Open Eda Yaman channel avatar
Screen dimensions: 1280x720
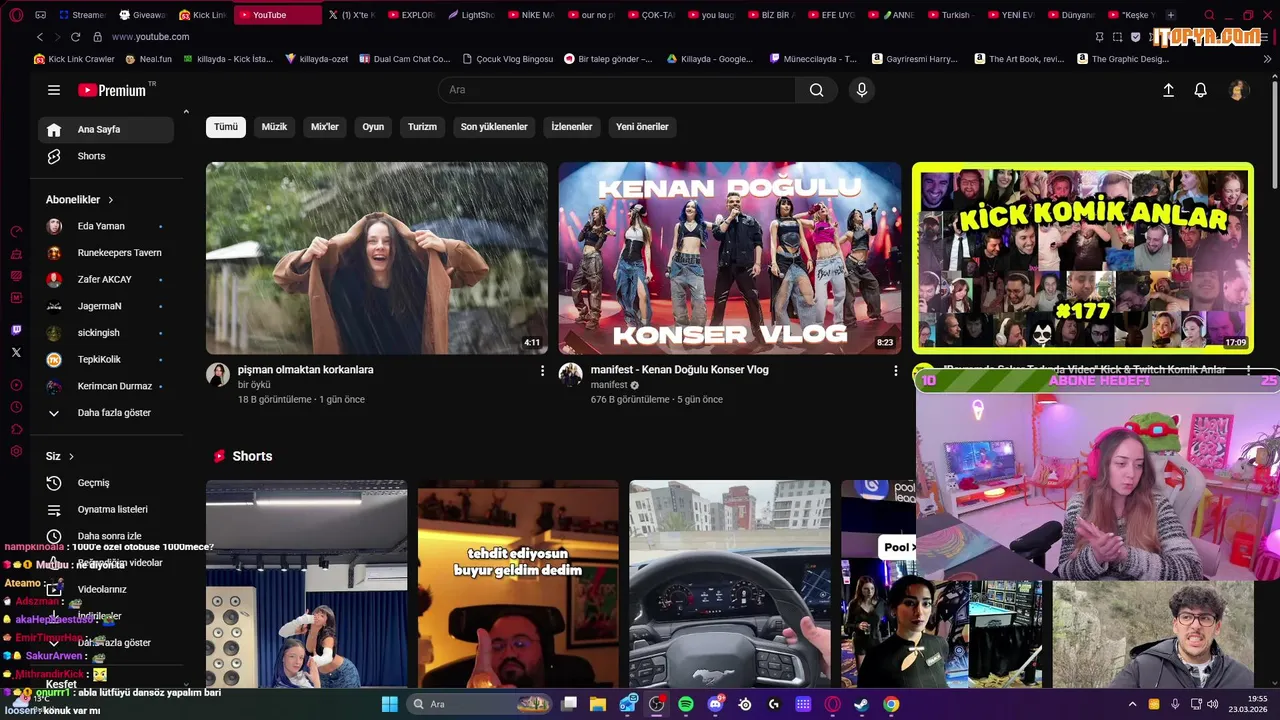(x=55, y=226)
